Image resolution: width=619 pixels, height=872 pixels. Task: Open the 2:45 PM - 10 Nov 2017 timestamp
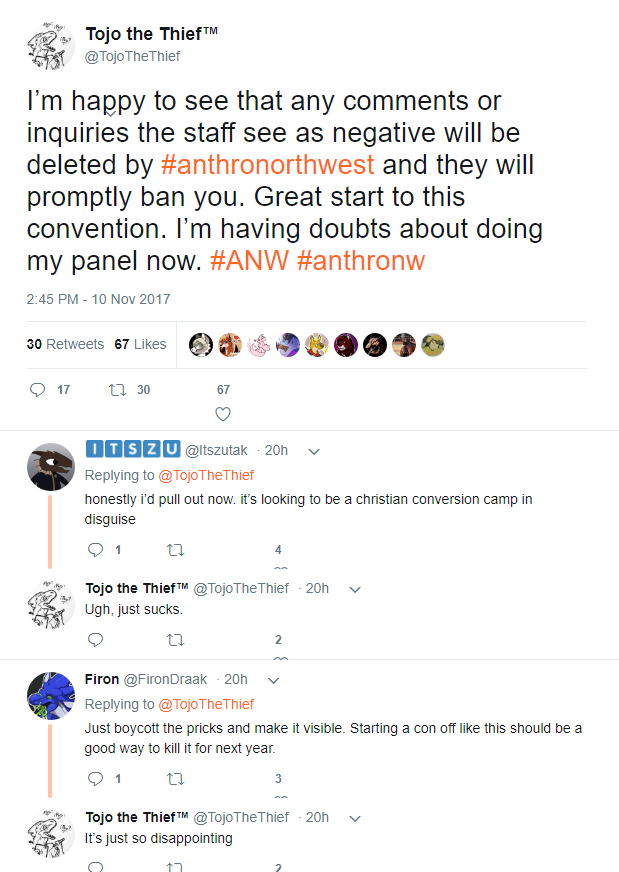(98, 299)
